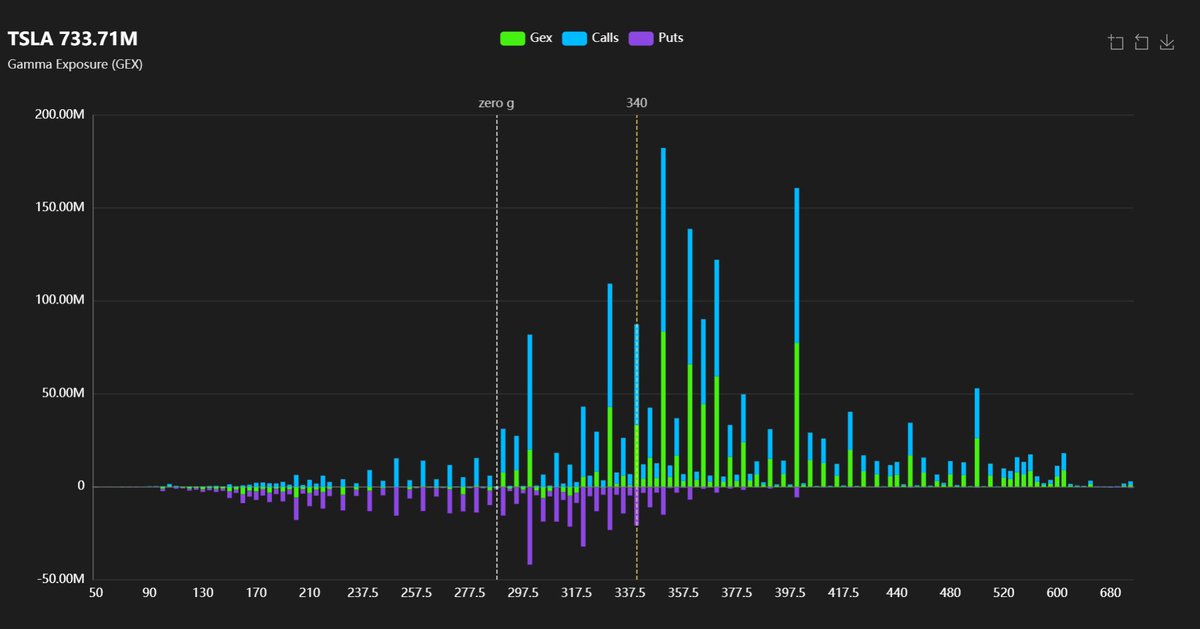Toggle the Gex series in legend

tap(526, 38)
